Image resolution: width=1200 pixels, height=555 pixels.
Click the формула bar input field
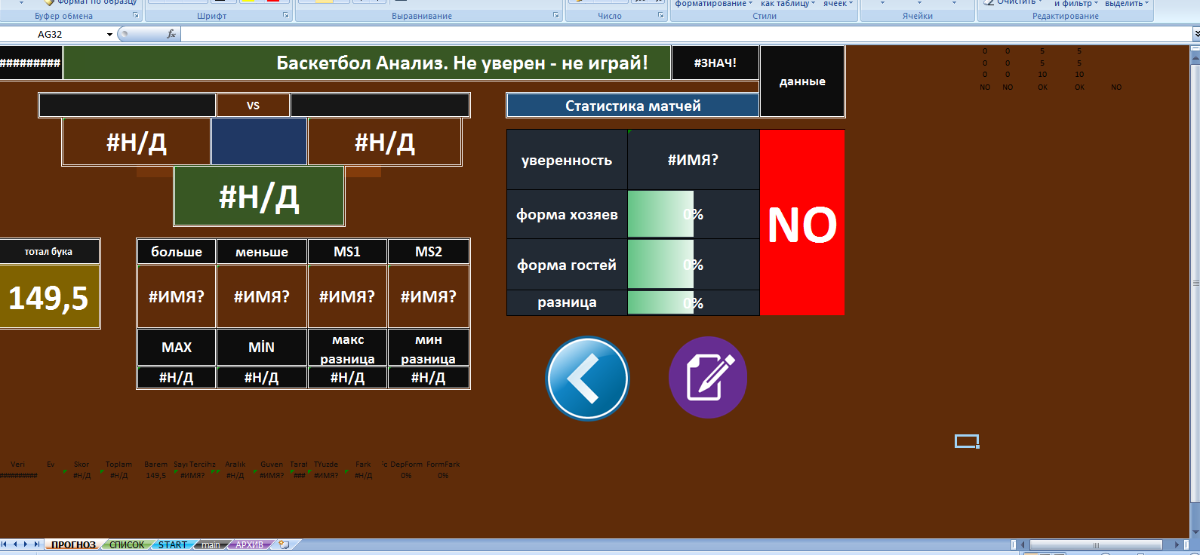680,34
